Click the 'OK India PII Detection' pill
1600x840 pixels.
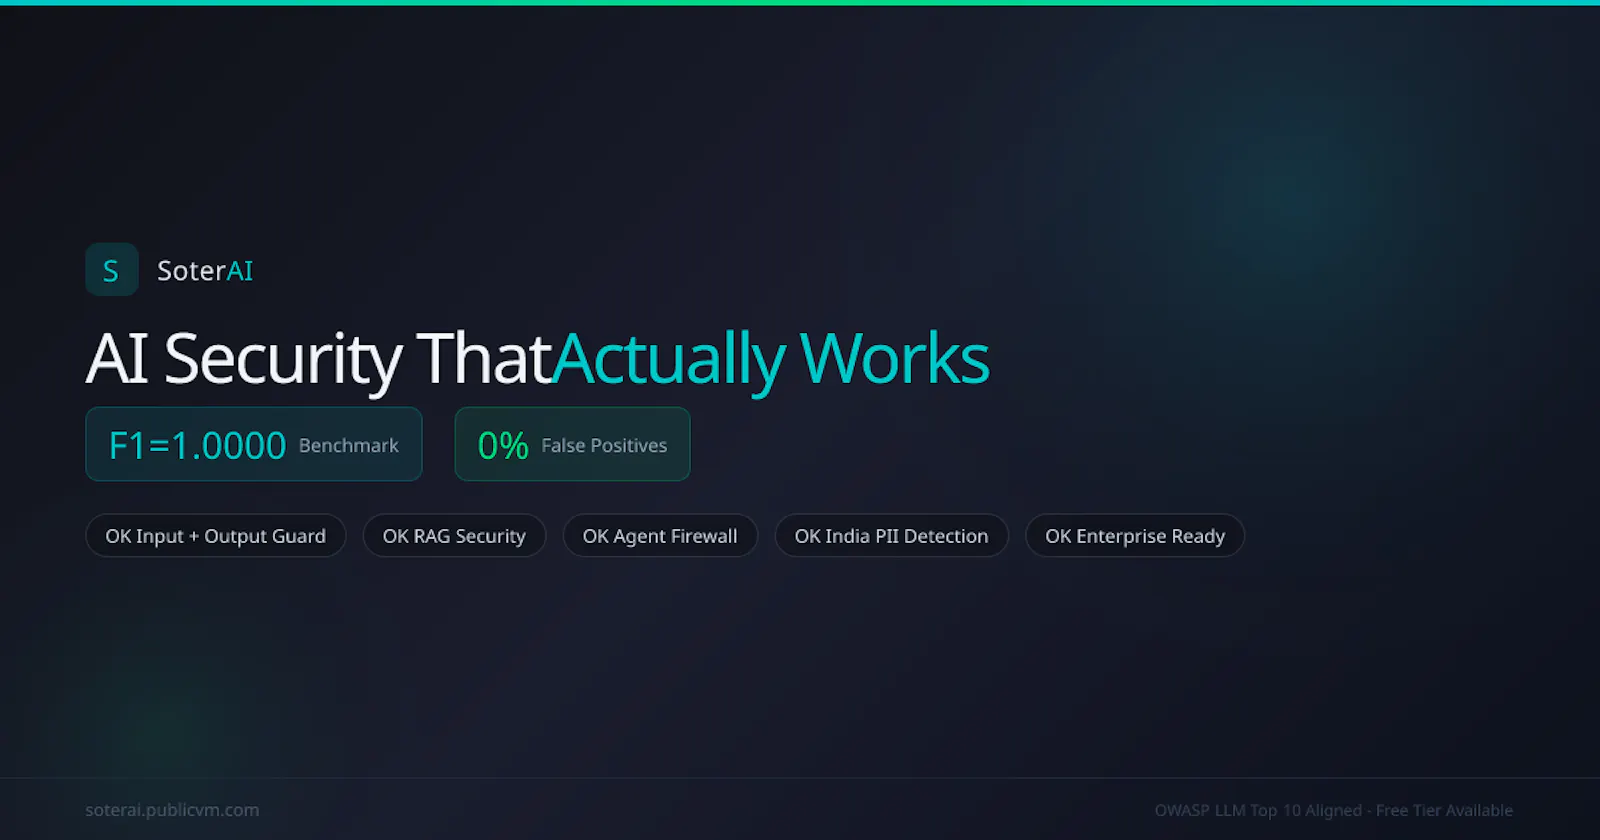click(x=892, y=536)
